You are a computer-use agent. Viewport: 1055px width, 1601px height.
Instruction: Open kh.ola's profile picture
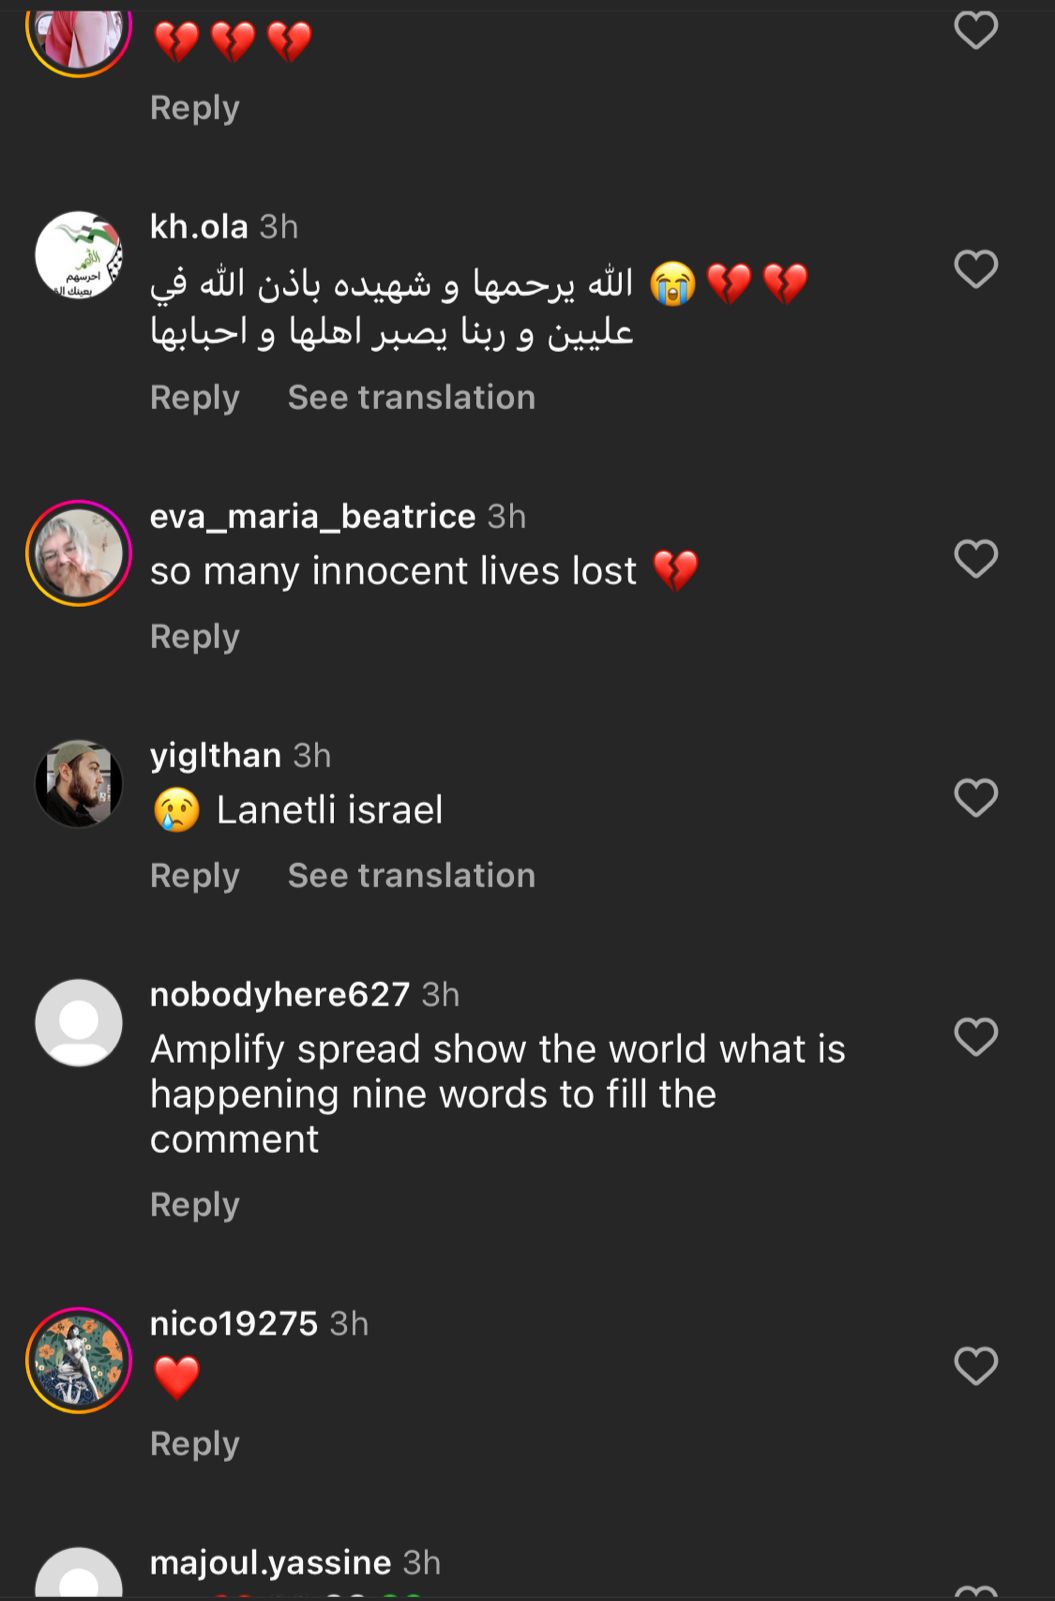[79, 255]
